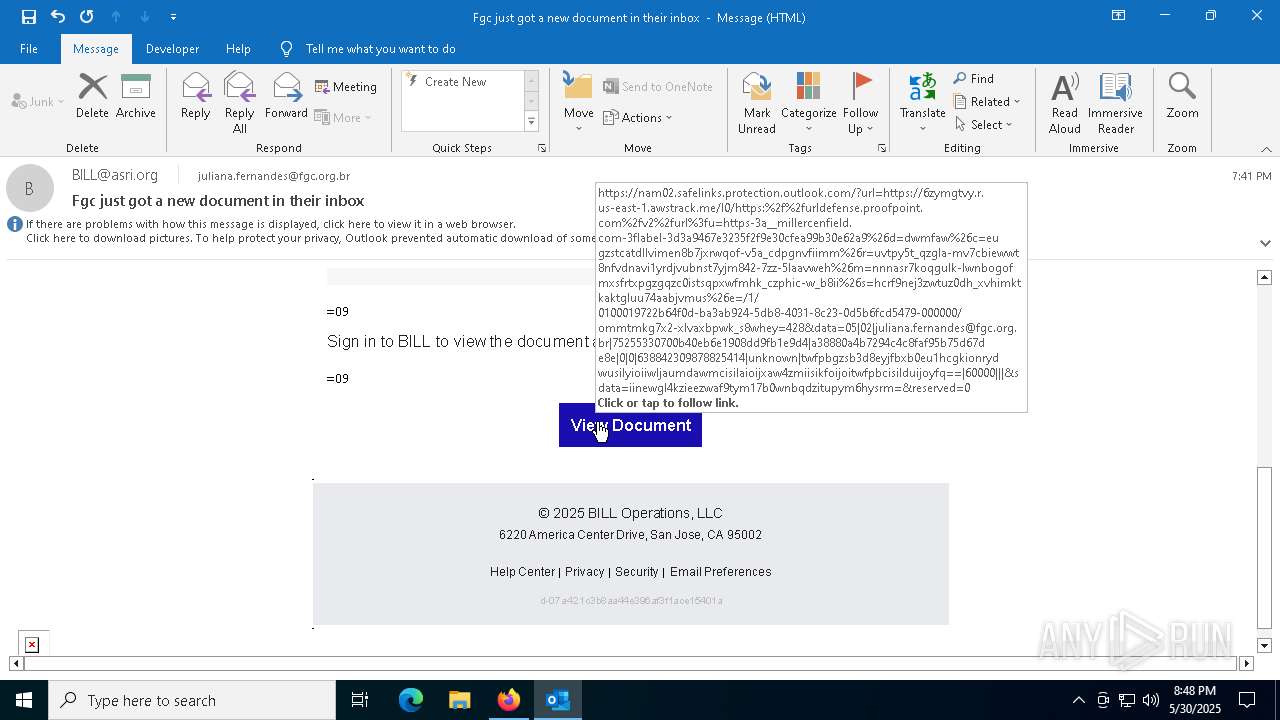Open the Junk dropdown

pos(38,101)
